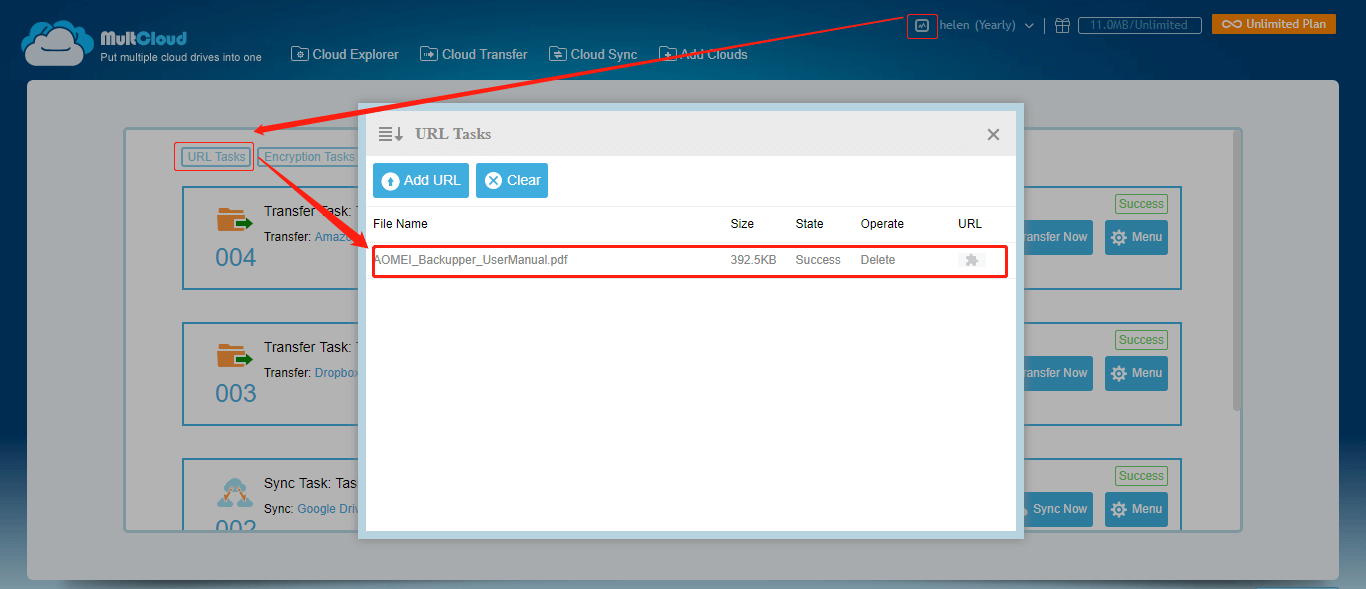This screenshot has width=1366, height=589.
Task: Click the MultCloud cloud logo
Action: coord(57,43)
